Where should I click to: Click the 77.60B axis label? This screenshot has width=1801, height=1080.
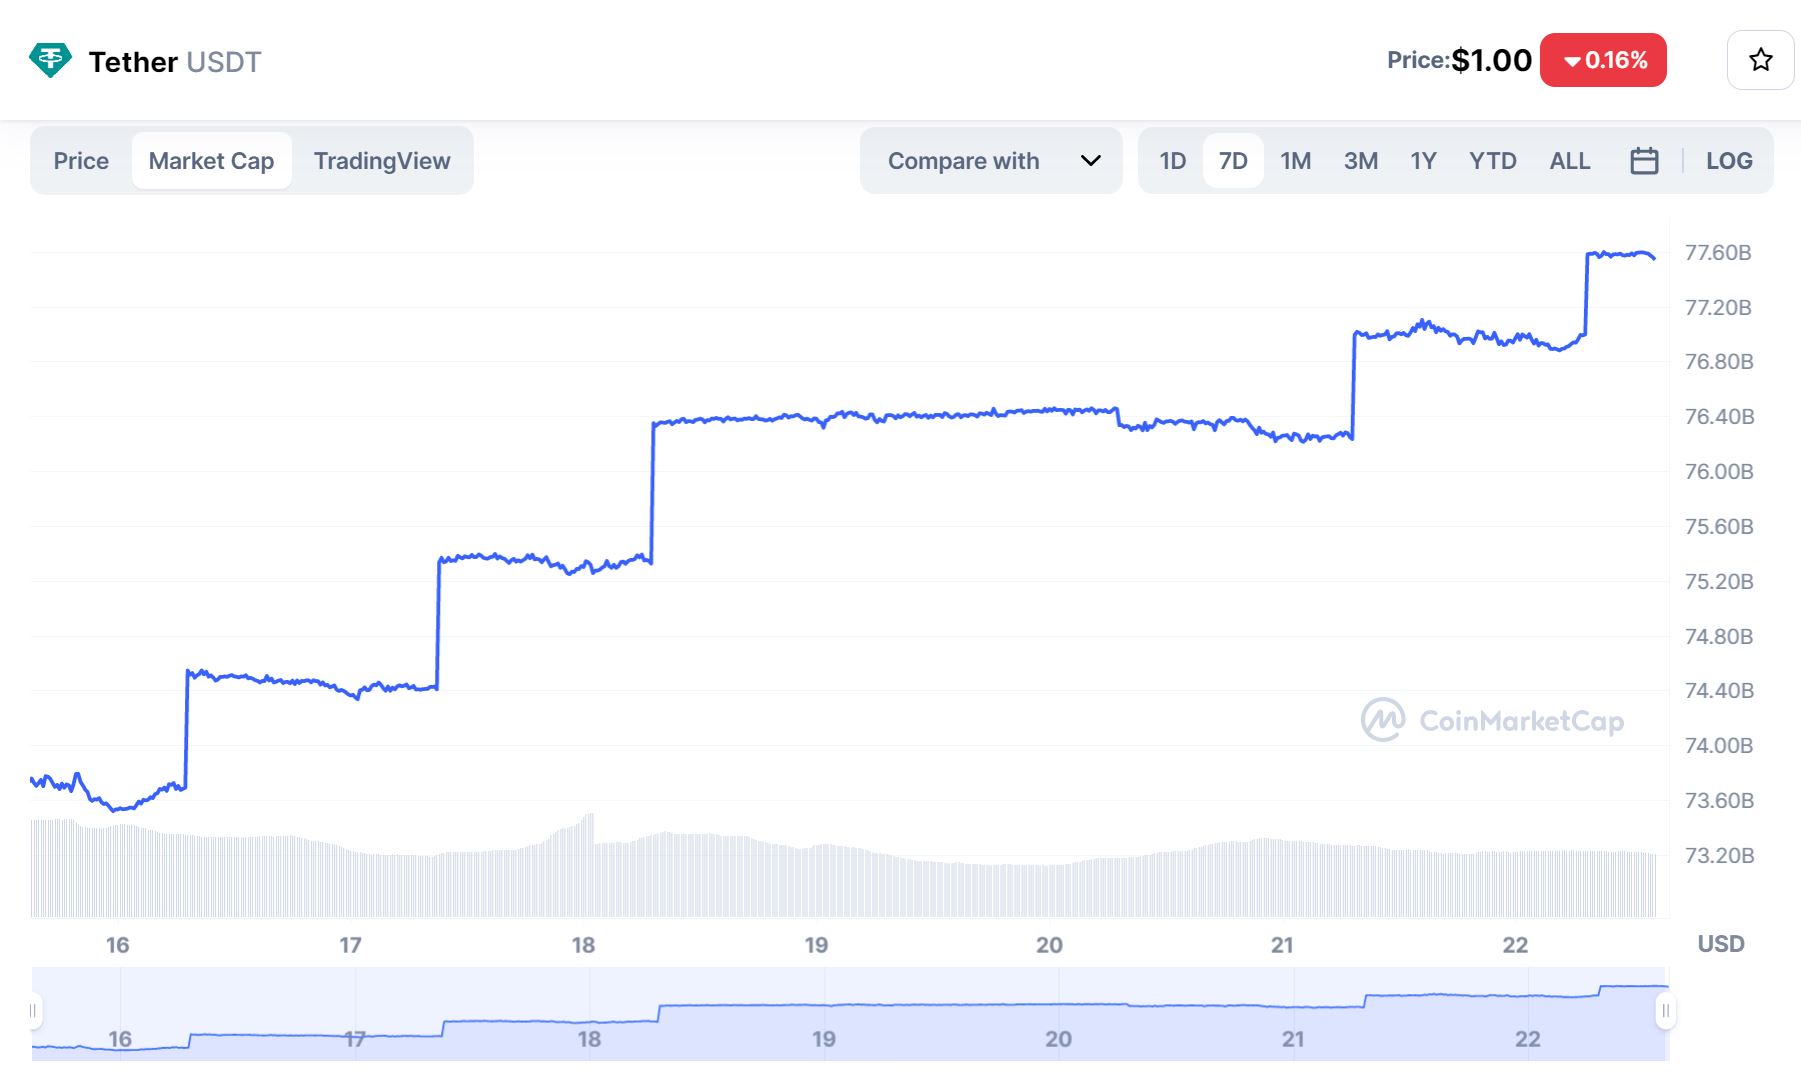pyautogui.click(x=1718, y=253)
